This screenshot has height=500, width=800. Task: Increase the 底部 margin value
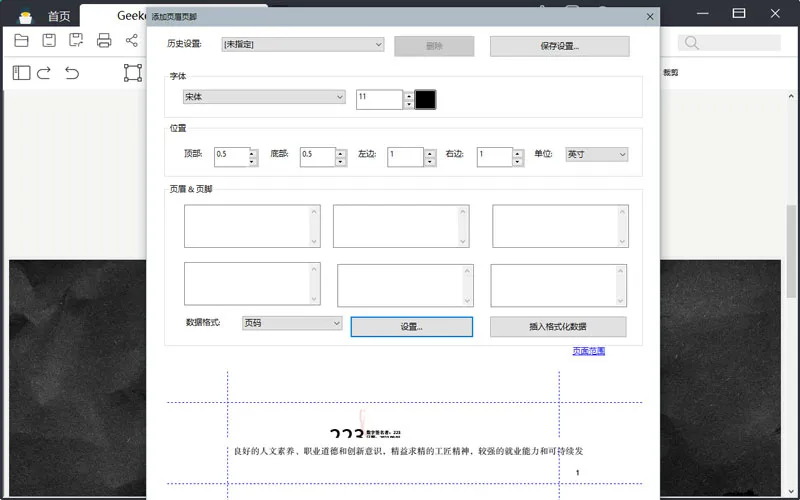tap(341, 154)
